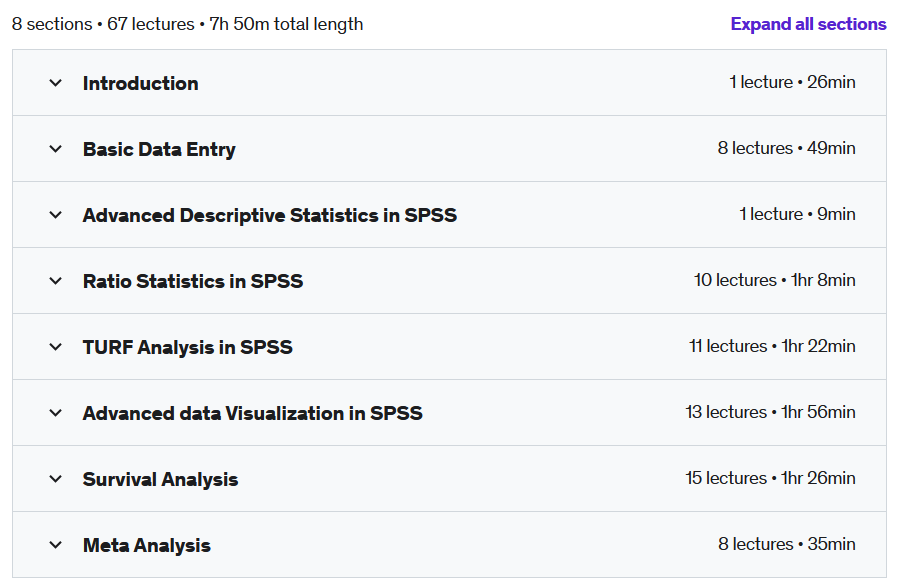Click the '13 lectures • 1hr 56min' text

pos(771,412)
